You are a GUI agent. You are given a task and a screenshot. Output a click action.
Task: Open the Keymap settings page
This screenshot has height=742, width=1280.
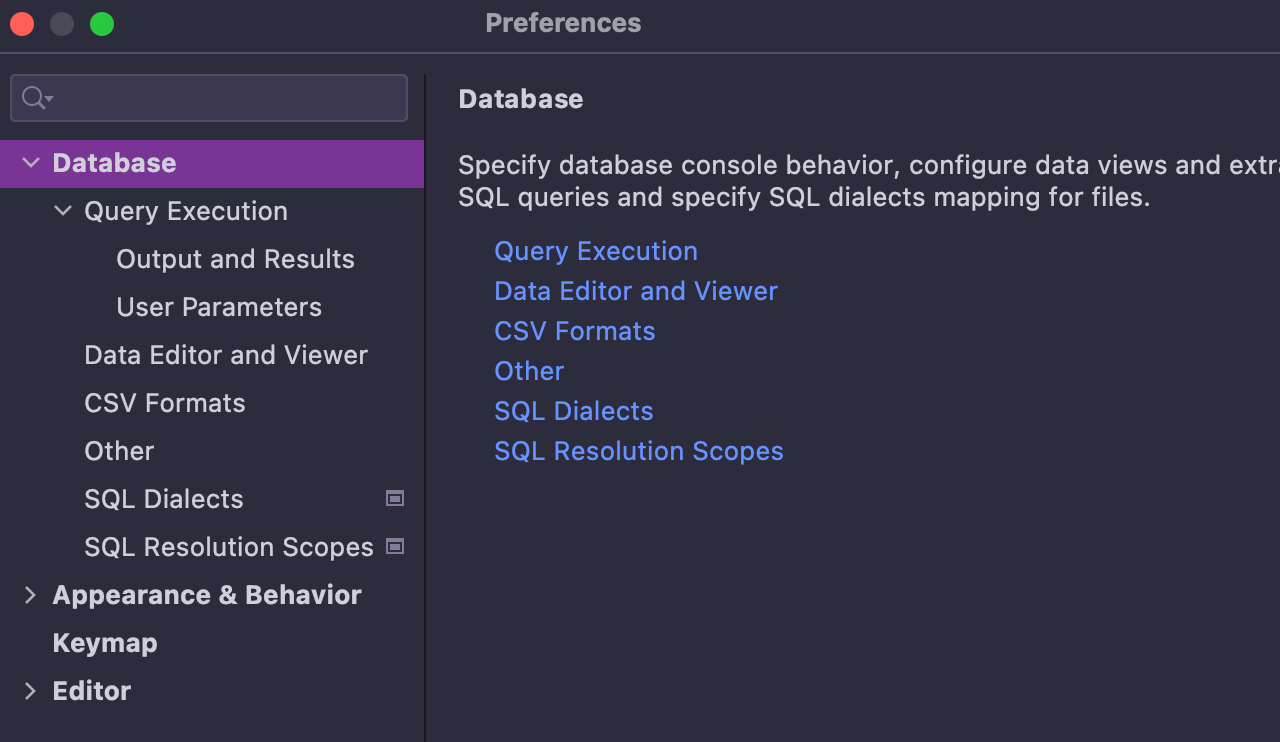point(105,643)
